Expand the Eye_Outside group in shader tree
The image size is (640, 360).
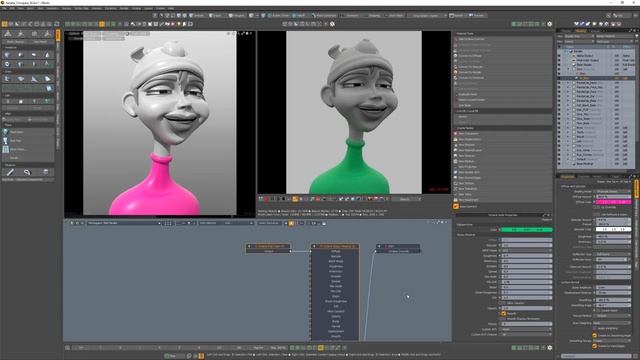tap(568, 155)
